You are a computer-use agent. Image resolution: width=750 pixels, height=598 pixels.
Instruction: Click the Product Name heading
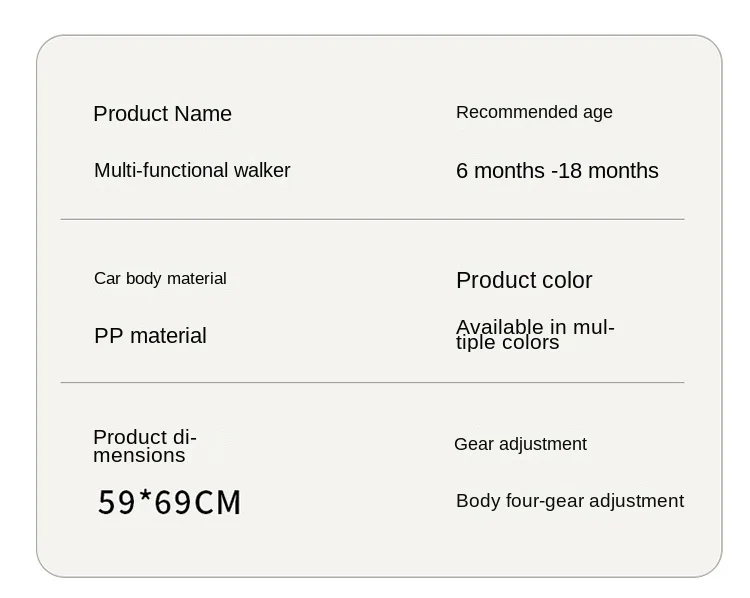click(163, 114)
